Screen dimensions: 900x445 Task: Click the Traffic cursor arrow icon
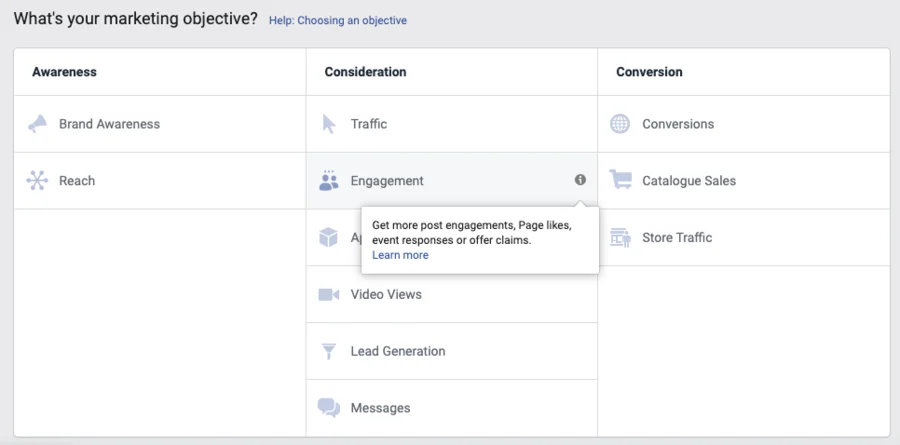(x=329, y=124)
